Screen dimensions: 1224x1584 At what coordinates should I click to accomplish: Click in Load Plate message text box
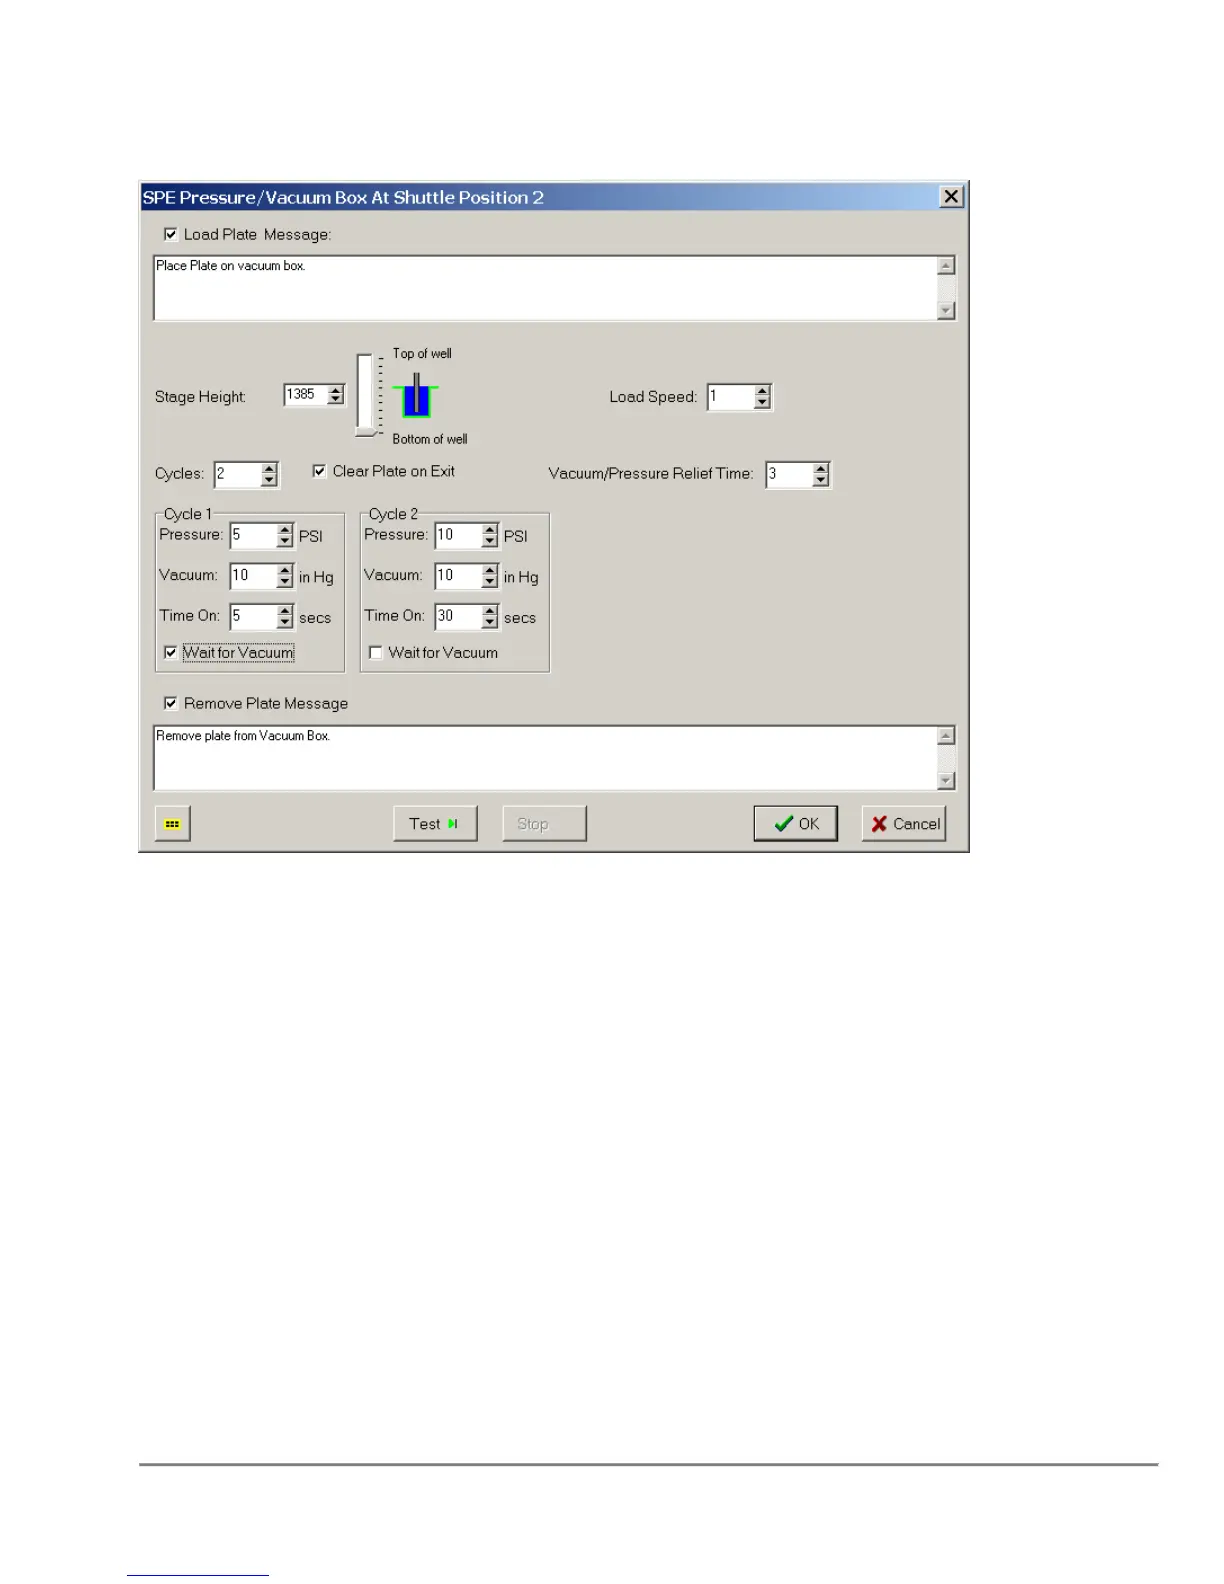pos(545,288)
